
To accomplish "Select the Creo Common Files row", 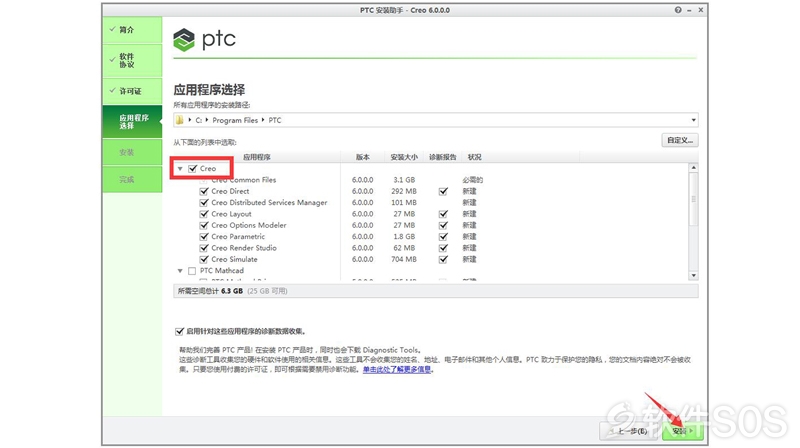I will (x=244, y=180).
